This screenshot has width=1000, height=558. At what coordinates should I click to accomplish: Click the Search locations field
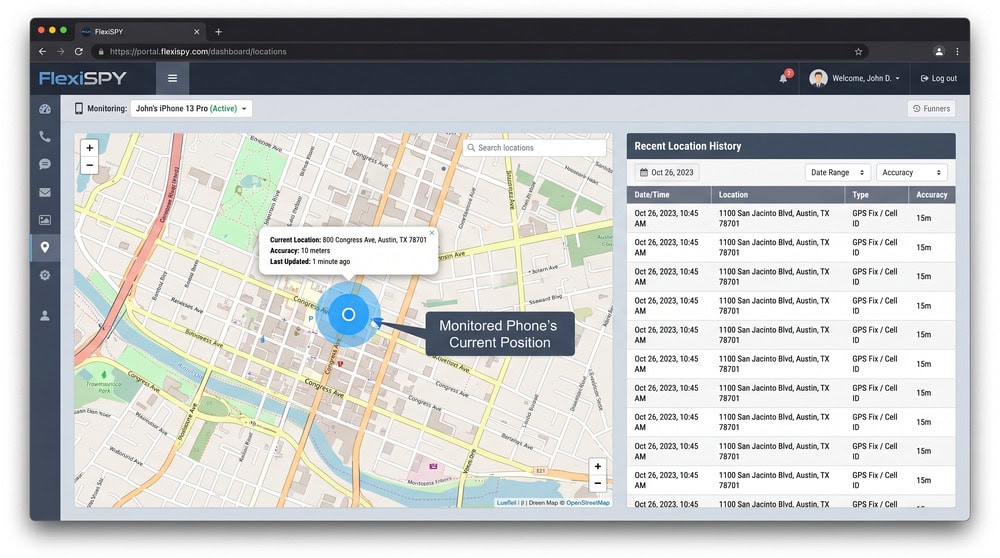[x=534, y=147]
